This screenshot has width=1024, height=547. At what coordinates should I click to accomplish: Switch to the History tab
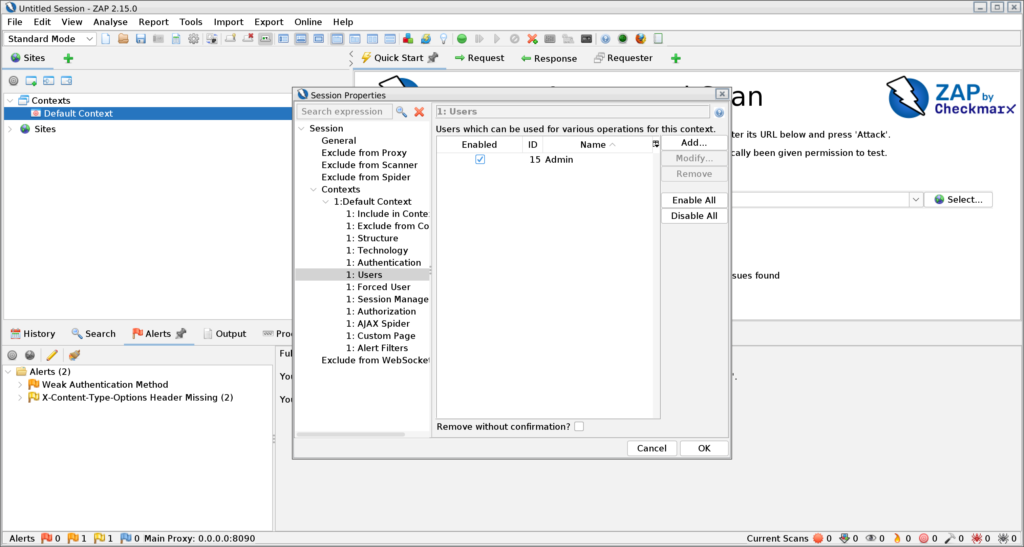(x=33, y=334)
